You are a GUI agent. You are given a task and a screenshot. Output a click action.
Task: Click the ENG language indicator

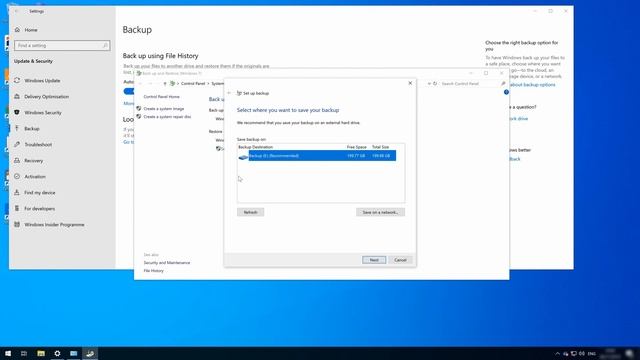[x=591, y=353]
